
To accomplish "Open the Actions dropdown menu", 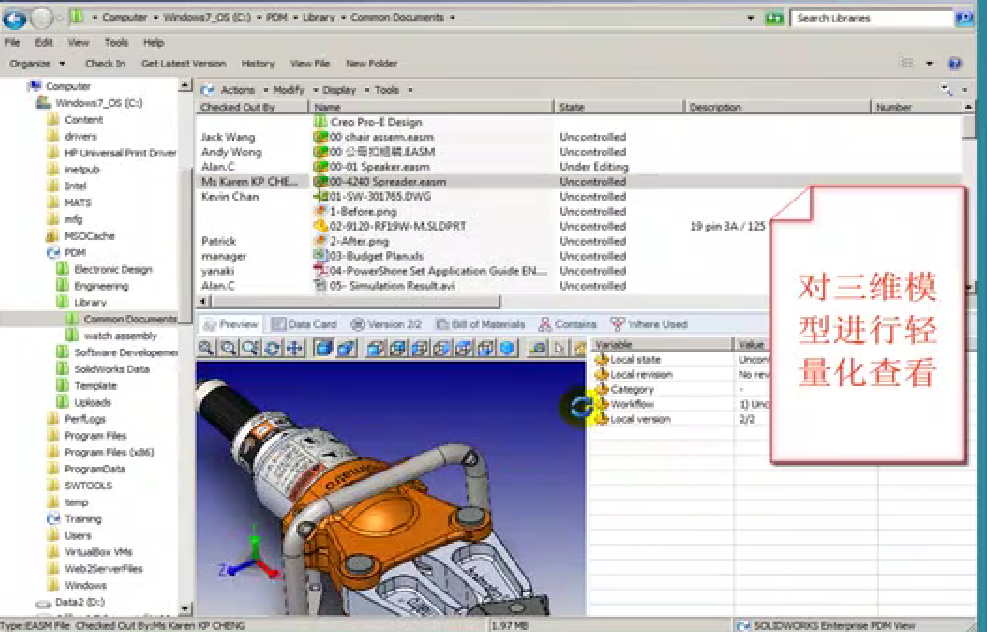I will pyautogui.click(x=244, y=90).
